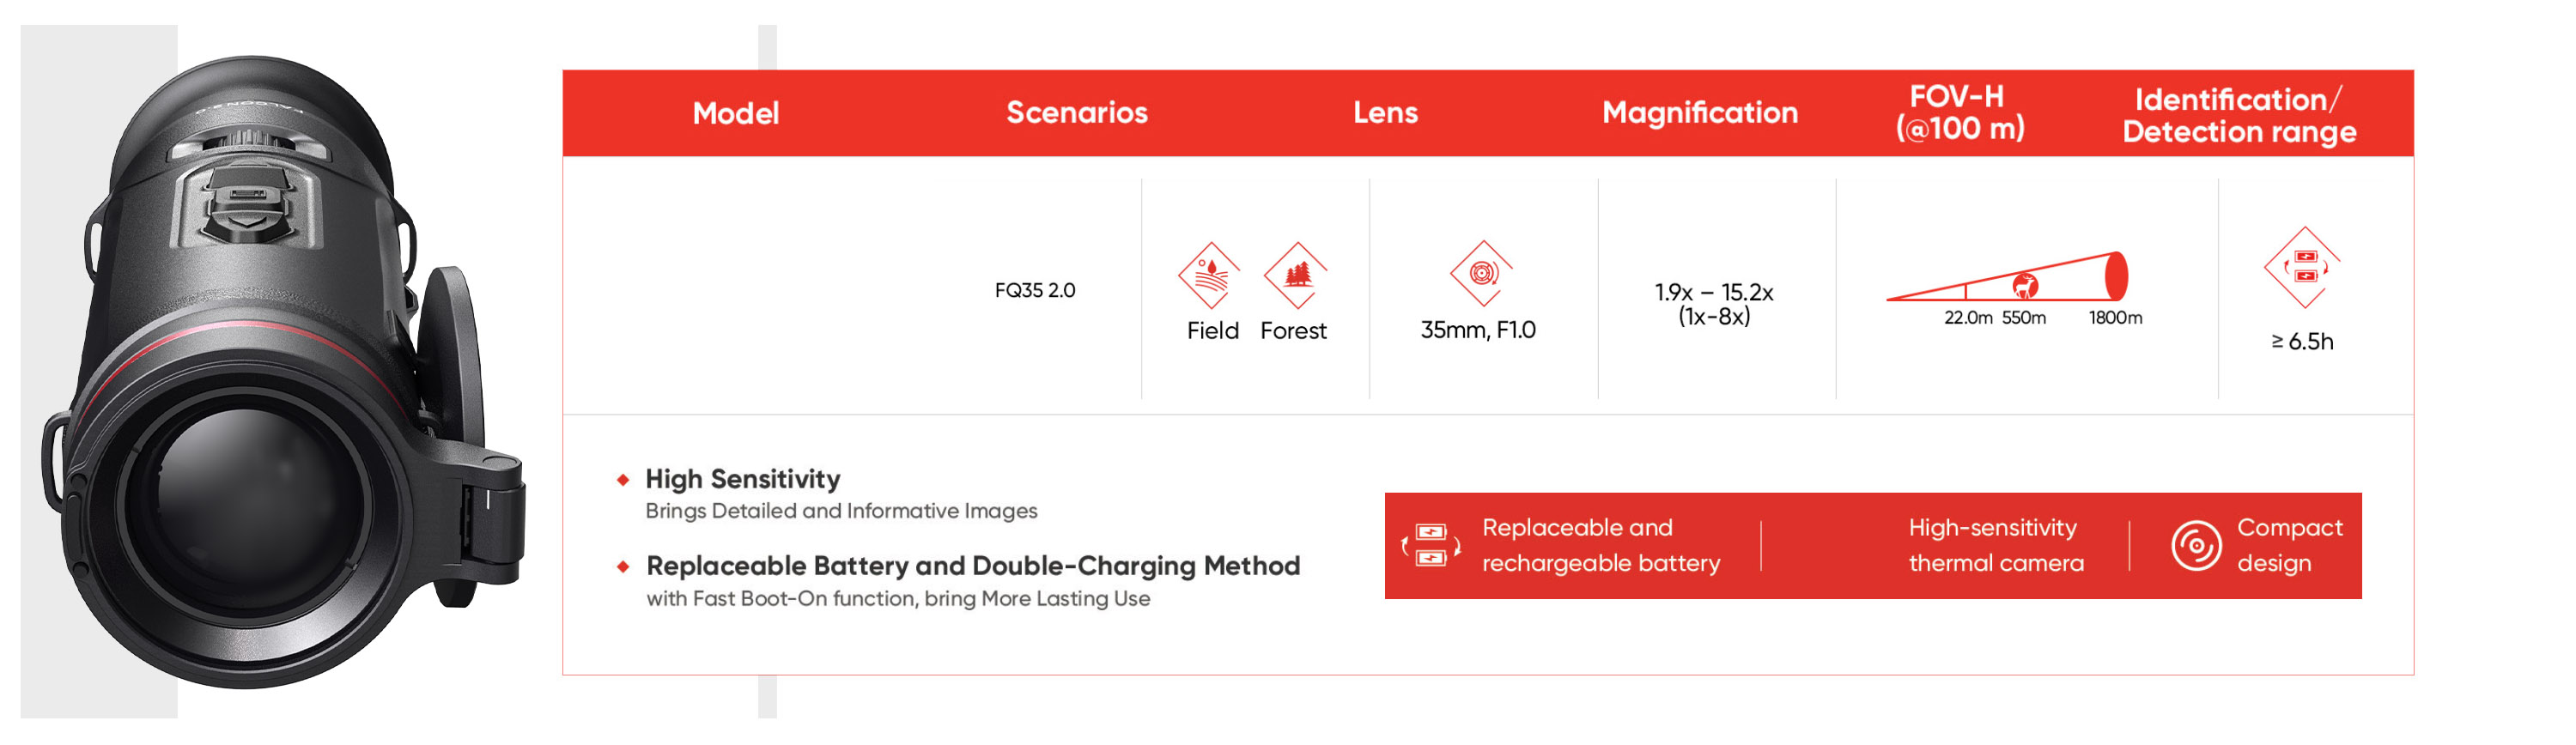Click the Forest scenario tree icon
The image size is (2576, 745).
[x=1296, y=275]
